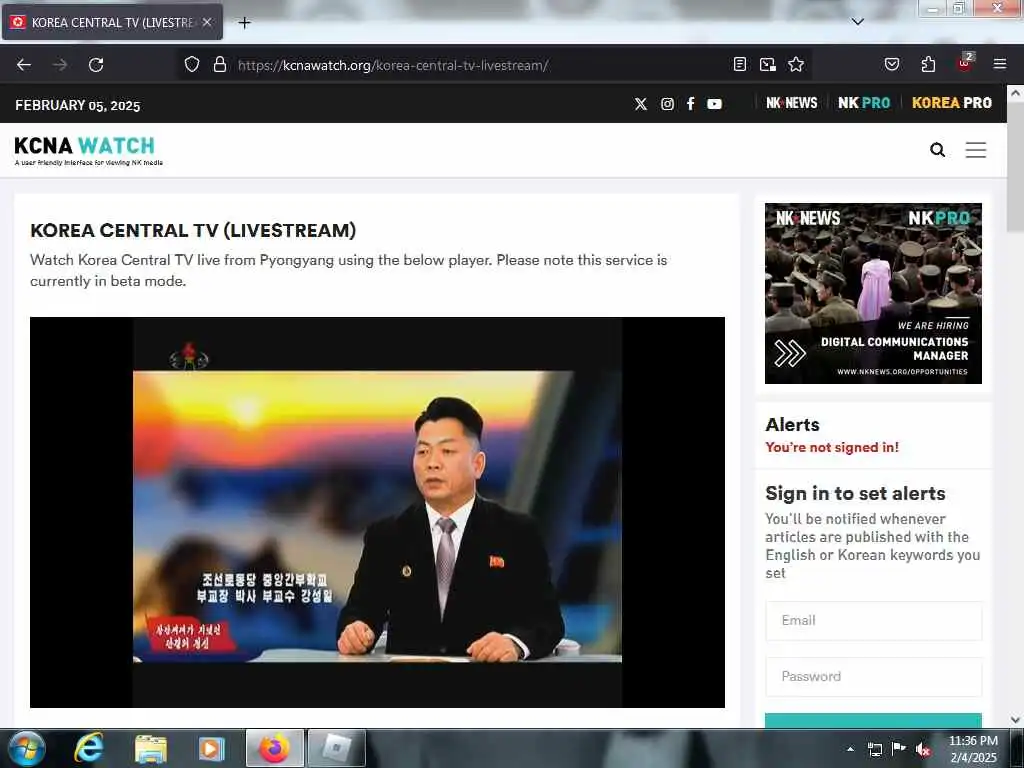Open Windows Explorer folder on taskbar
The image size is (1024, 768).
pos(151,748)
